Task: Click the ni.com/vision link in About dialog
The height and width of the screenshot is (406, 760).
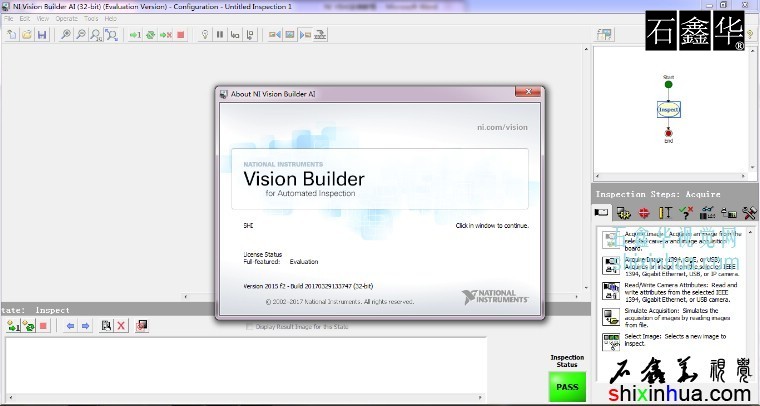Action: pyautogui.click(x=502, y=127)
